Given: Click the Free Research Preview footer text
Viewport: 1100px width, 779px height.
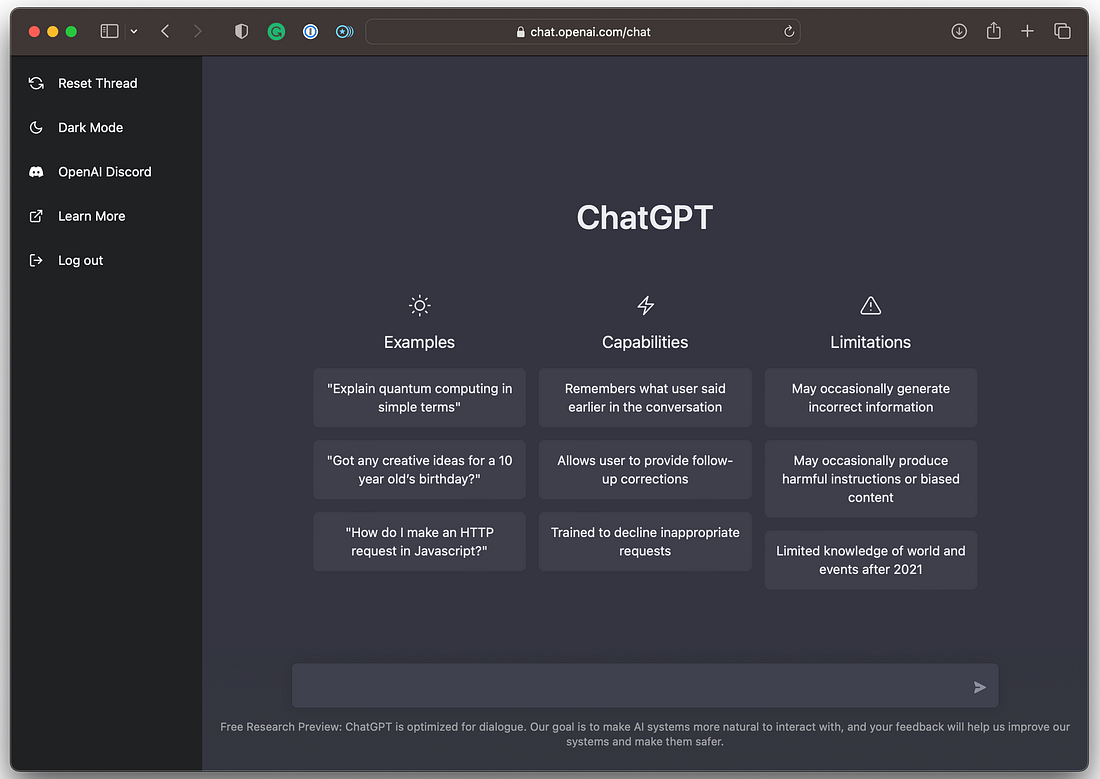Looking at the screenshot, I should 645,734.
